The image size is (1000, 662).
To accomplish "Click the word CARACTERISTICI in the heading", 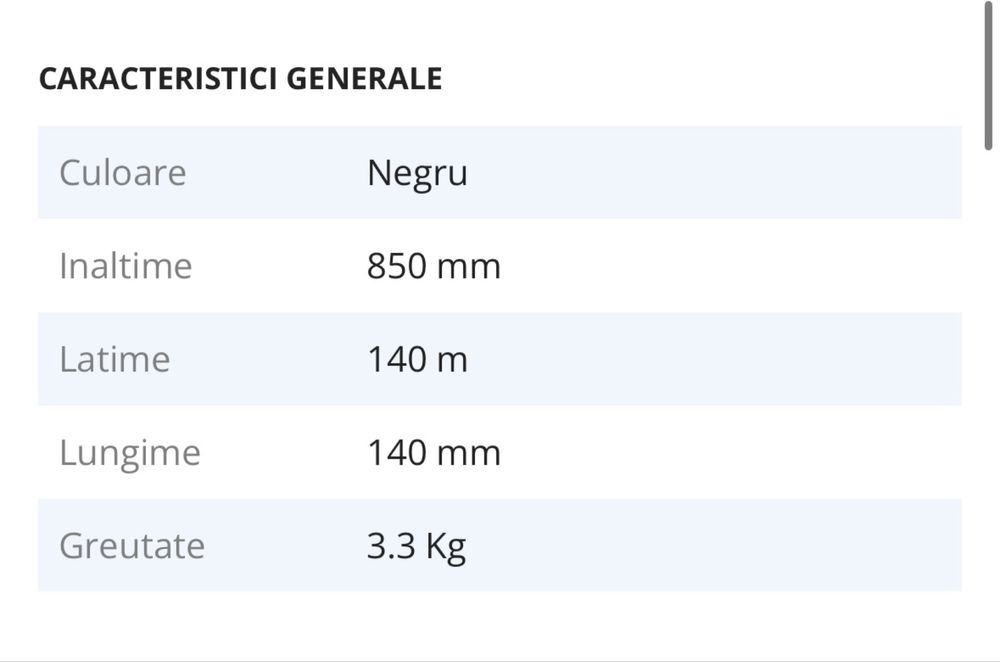I will (158, 78).
